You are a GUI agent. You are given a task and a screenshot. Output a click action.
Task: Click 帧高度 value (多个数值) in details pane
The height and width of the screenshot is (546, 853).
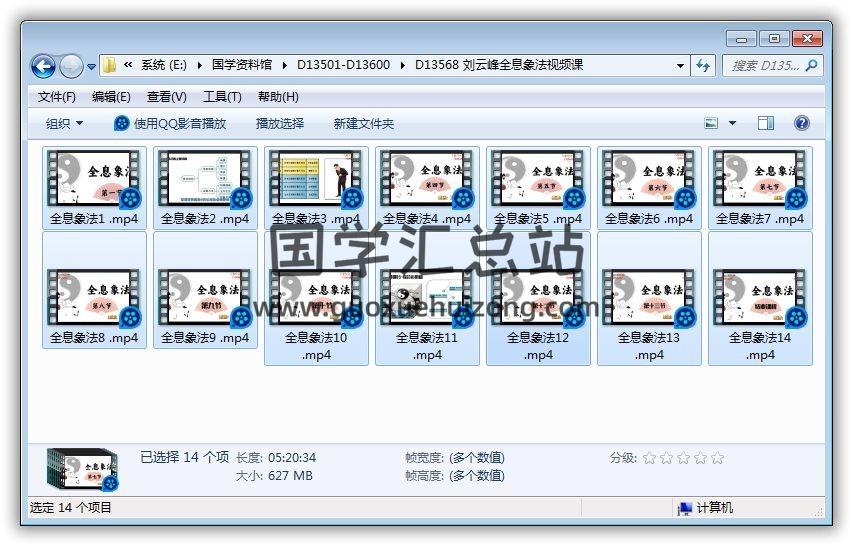point(477,476)
